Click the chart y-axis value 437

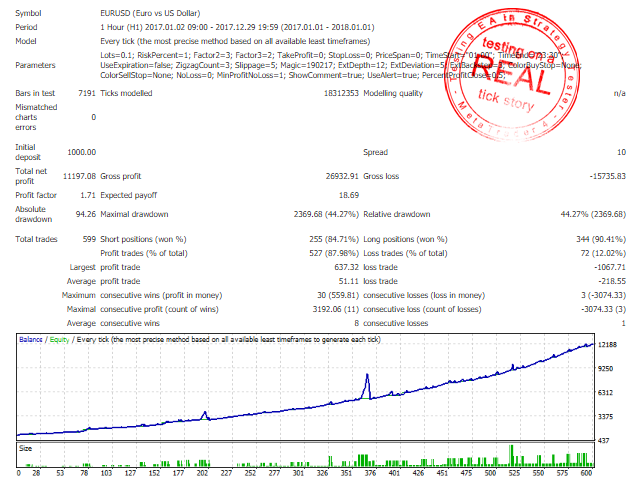pyautogui.click(x=603, y=440)
